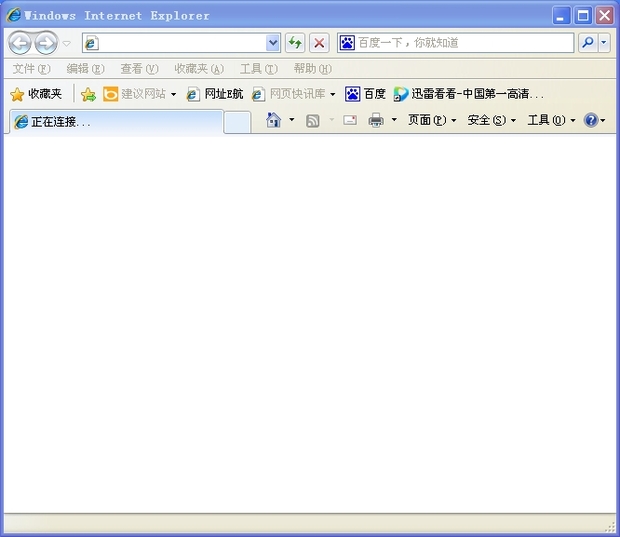Expand the address bar history dropdown
The width and height of the screenshot is (620, 537).
pyautogui.click(x=273, y=43)
